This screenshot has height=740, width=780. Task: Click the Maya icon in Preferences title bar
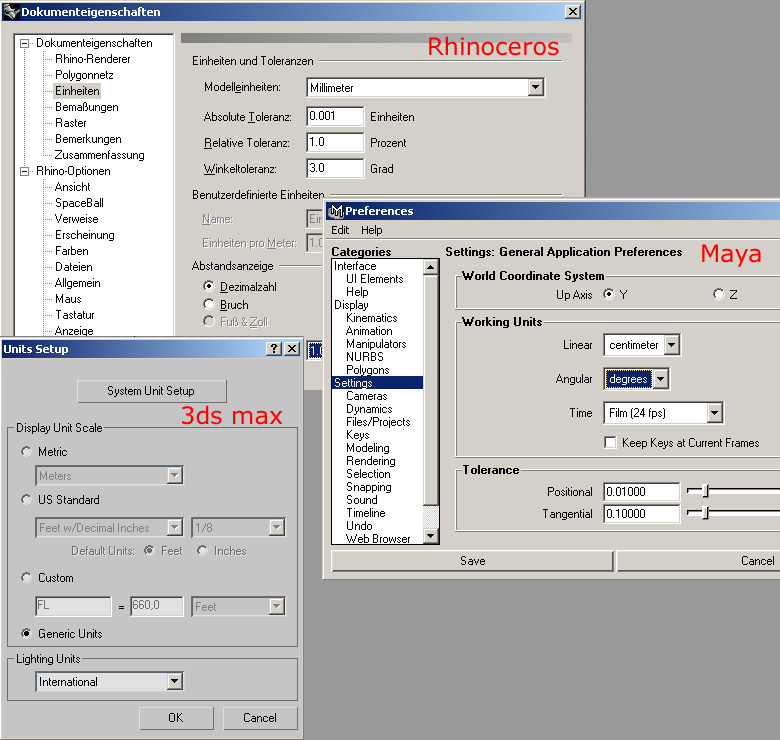(336, 211)
